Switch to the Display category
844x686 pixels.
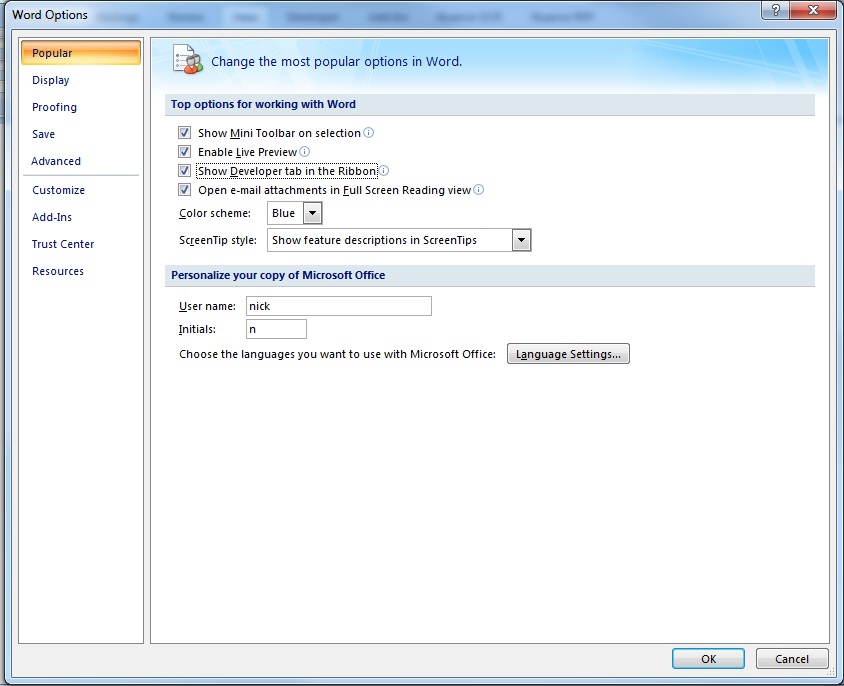pos(51,80)
